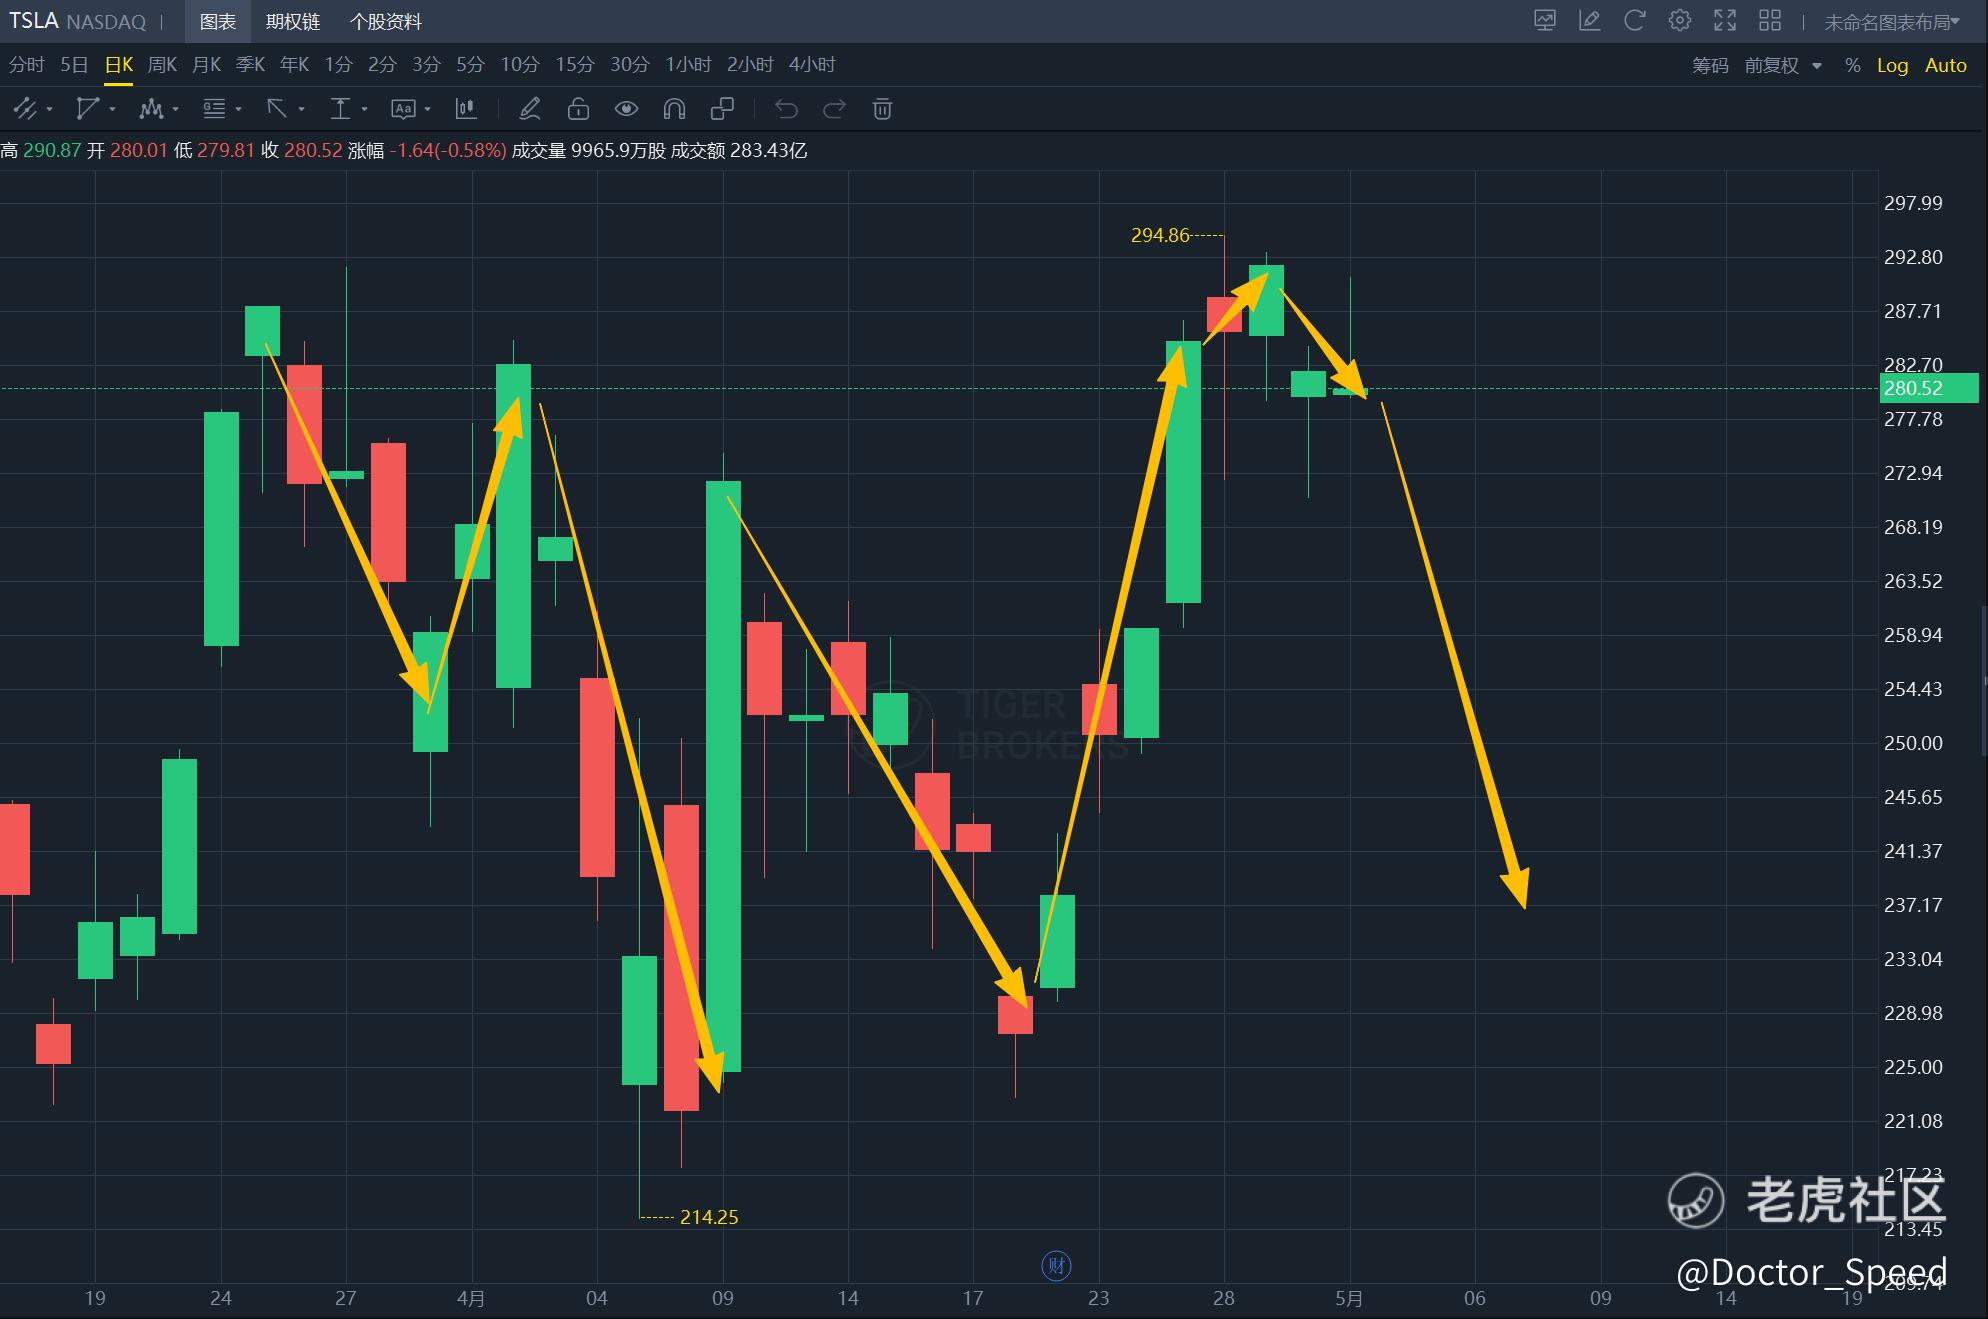Select the 月K timeframe
This screenshot has height=1319, width=1988.
click(206, 65)
